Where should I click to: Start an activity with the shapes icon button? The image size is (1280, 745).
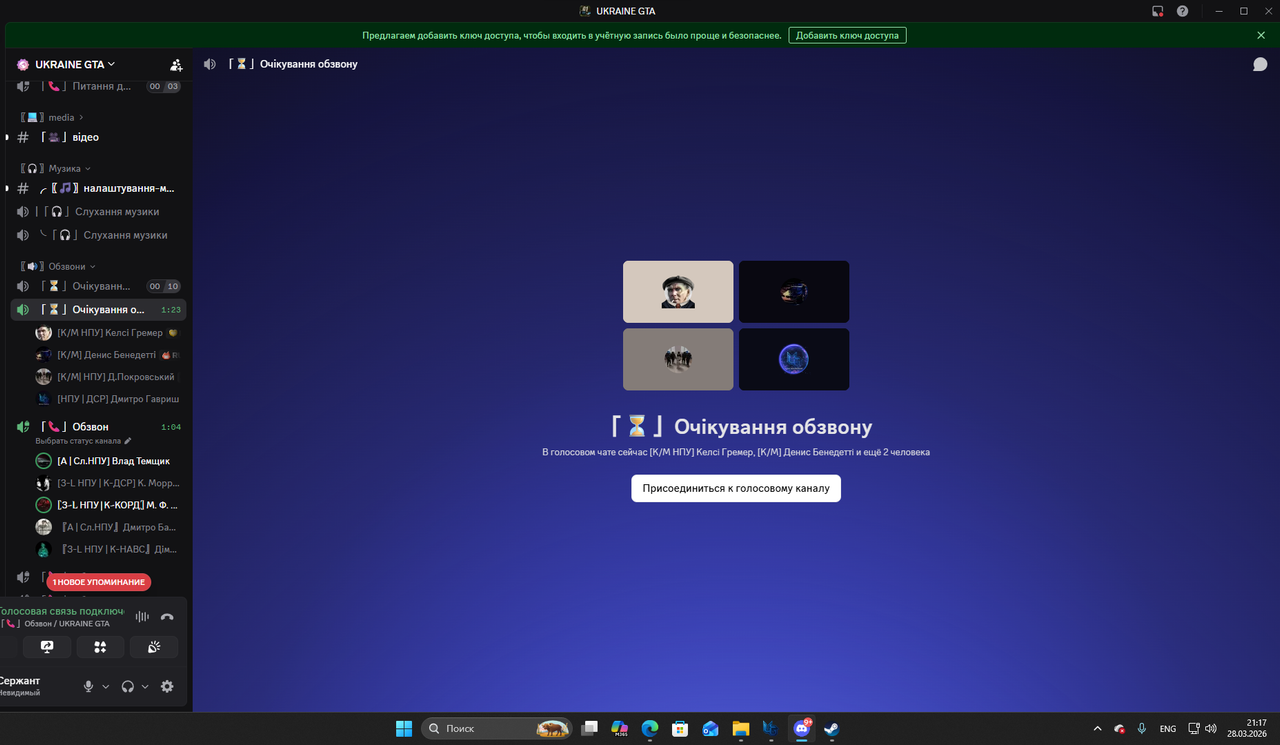(x=100, y=647)
